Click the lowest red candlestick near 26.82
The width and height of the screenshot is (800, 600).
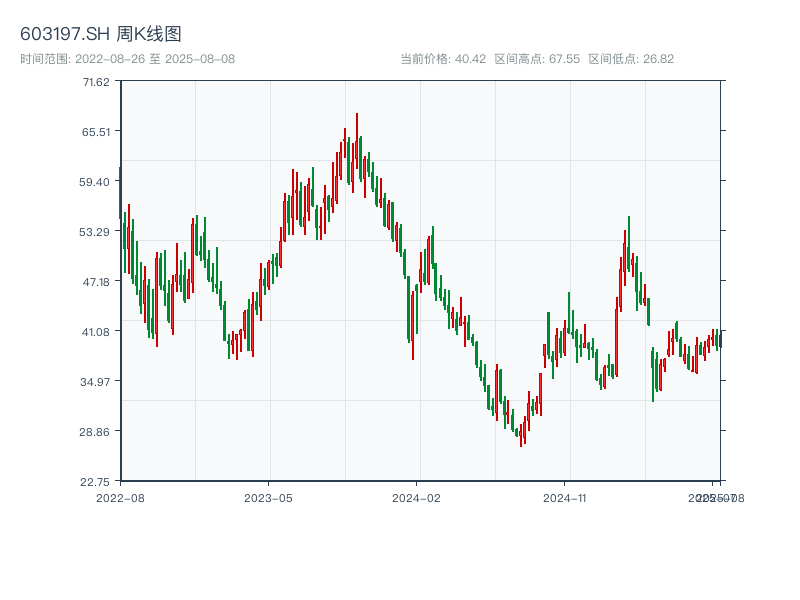[521, 435]
